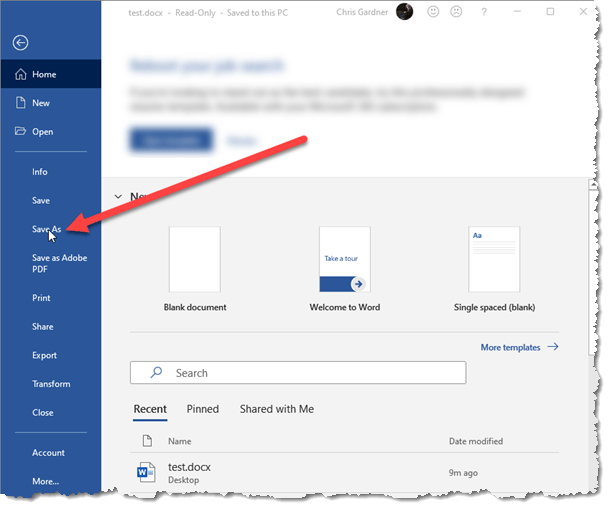Image resolution: width=609 pixels, height=508 pixels.
Task: Select the Single spaced (blank) template
Action: click(x=494, y=259)
